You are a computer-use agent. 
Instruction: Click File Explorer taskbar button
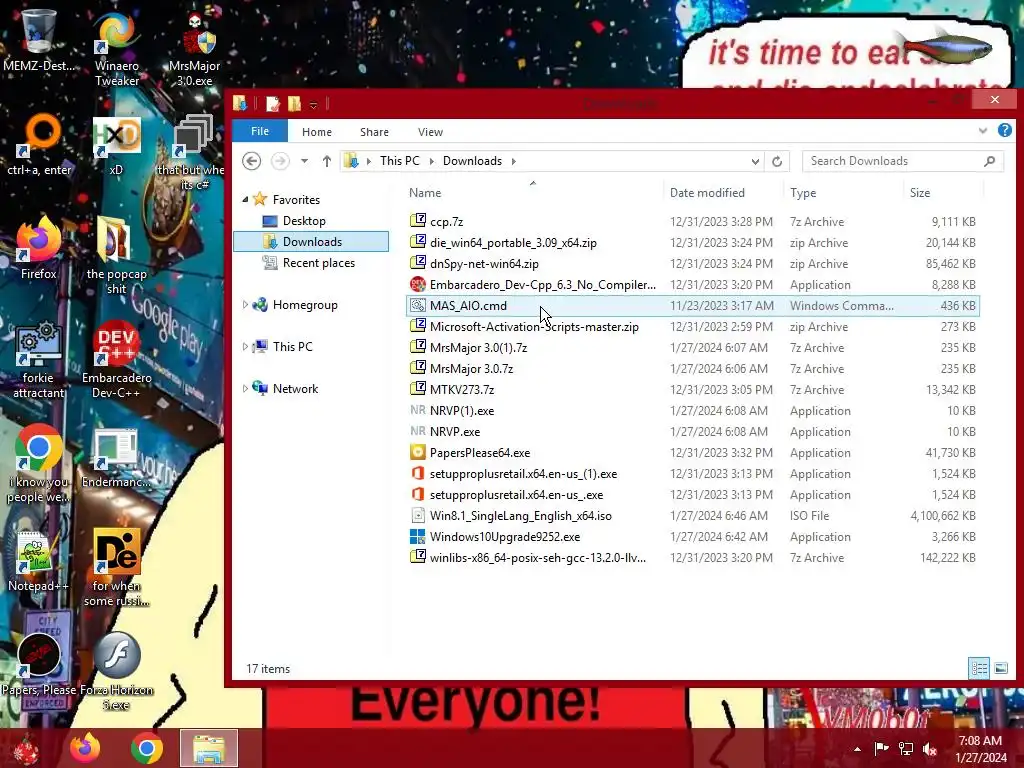point(208,748)
